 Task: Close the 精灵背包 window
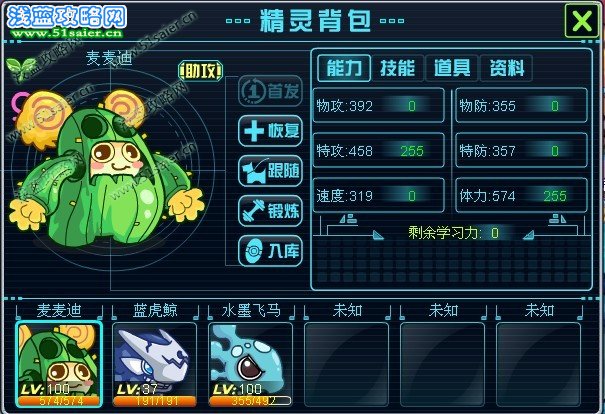pos(582,21)
